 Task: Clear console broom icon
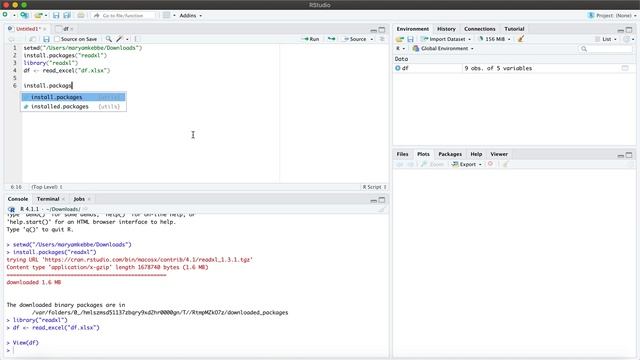pos(382,209)
